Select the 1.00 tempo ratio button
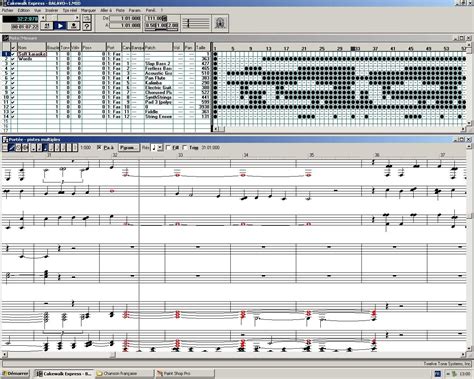 [162, 25]
